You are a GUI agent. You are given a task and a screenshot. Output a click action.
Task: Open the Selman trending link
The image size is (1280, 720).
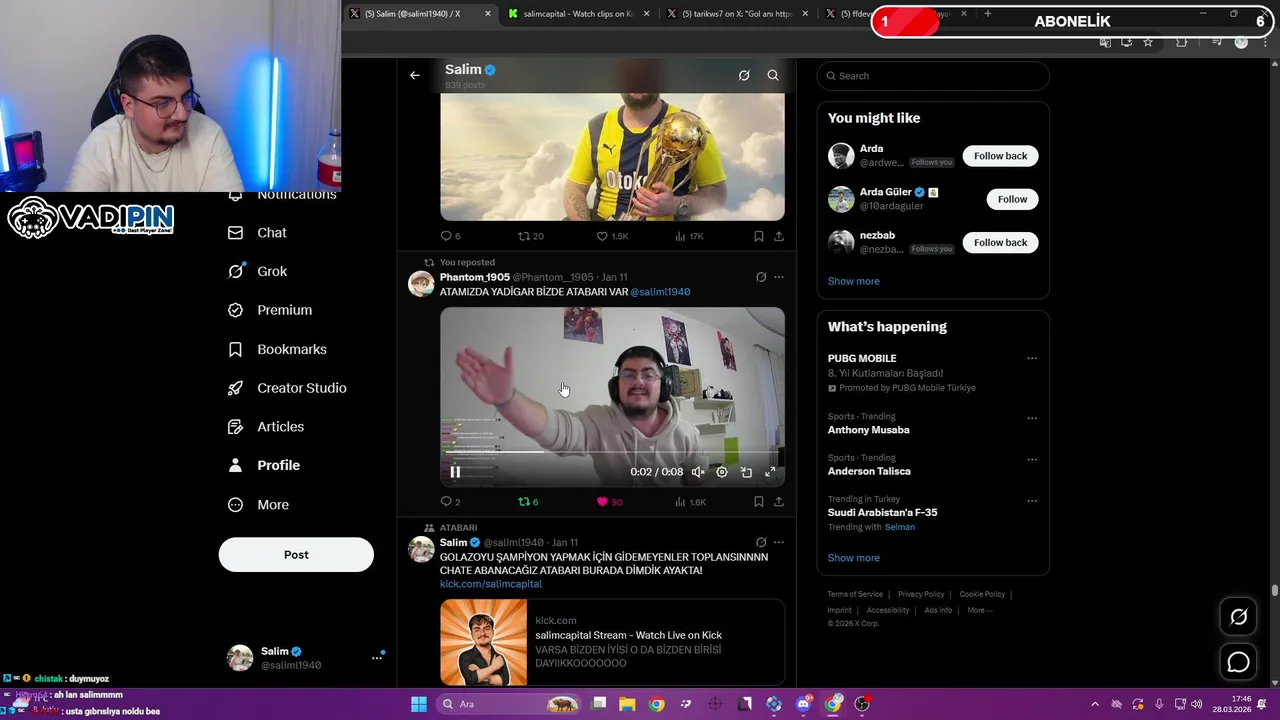(x=899, y=527)
